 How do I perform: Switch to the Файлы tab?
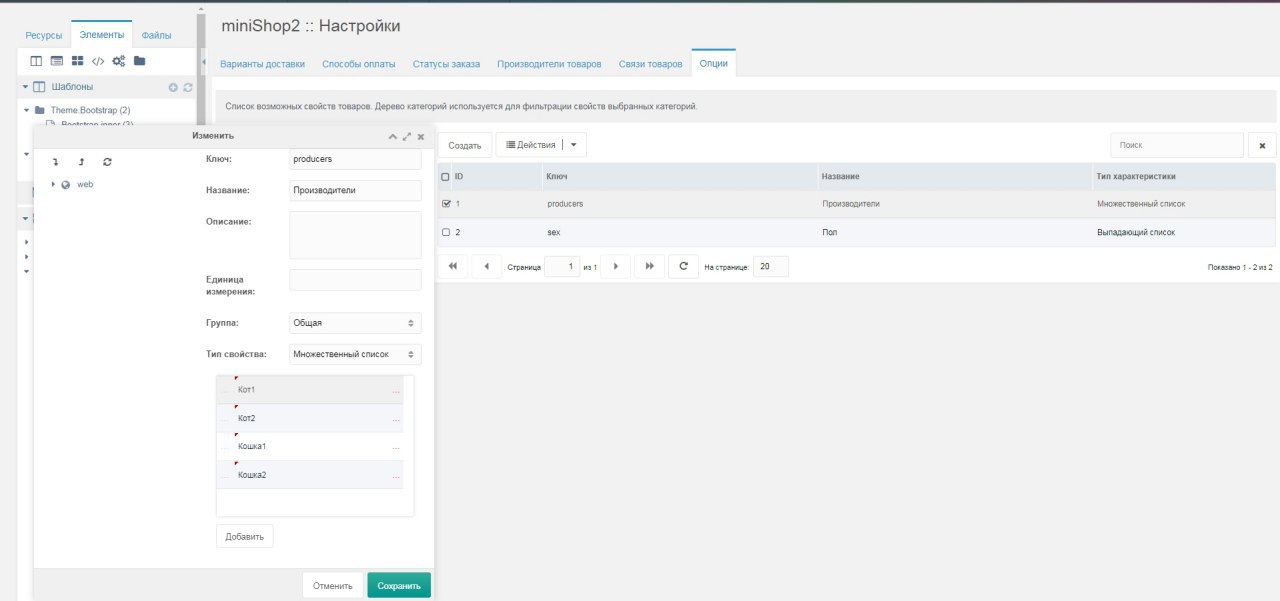click(156, 35)
